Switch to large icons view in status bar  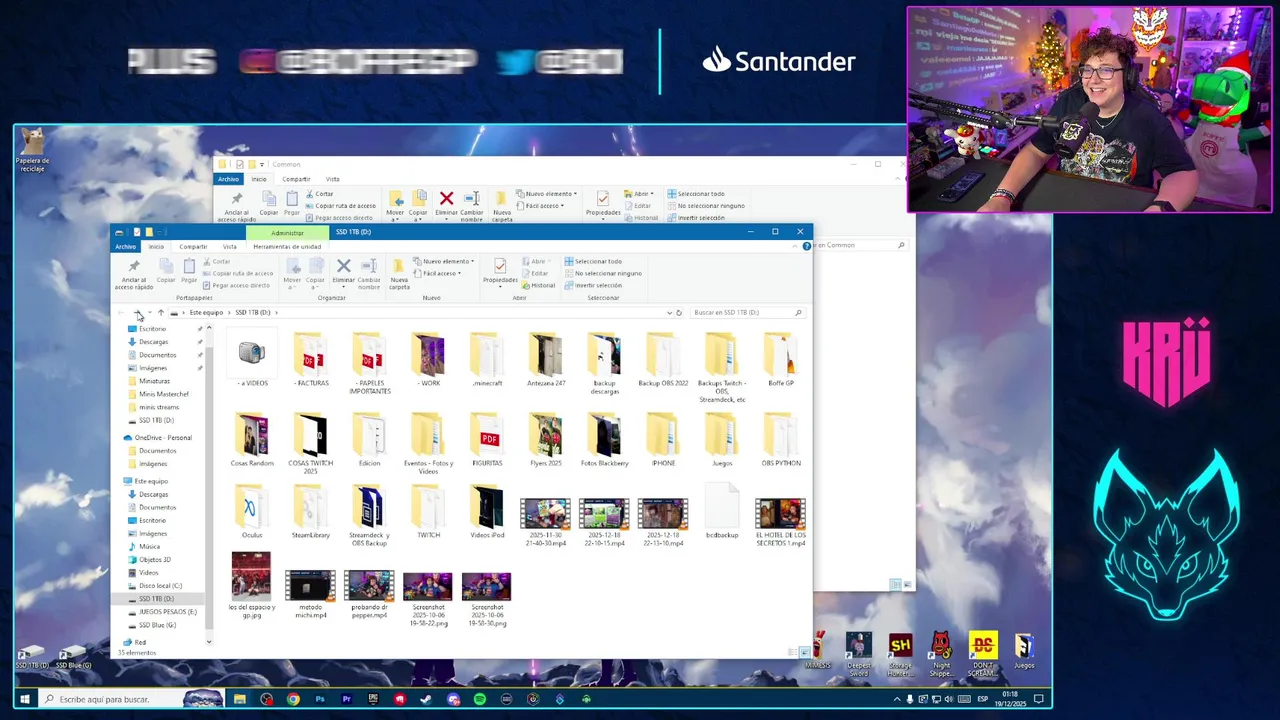[804, 653]
